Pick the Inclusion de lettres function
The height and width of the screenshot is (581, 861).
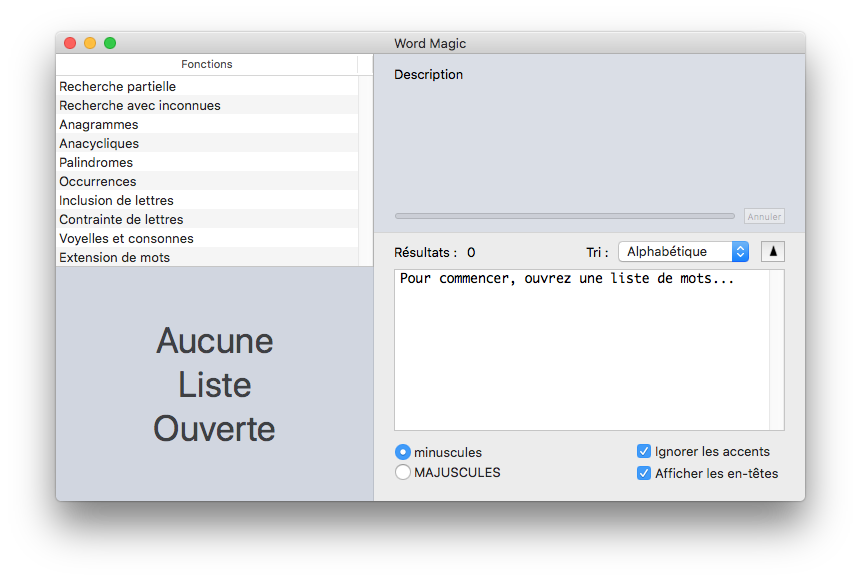116,201
